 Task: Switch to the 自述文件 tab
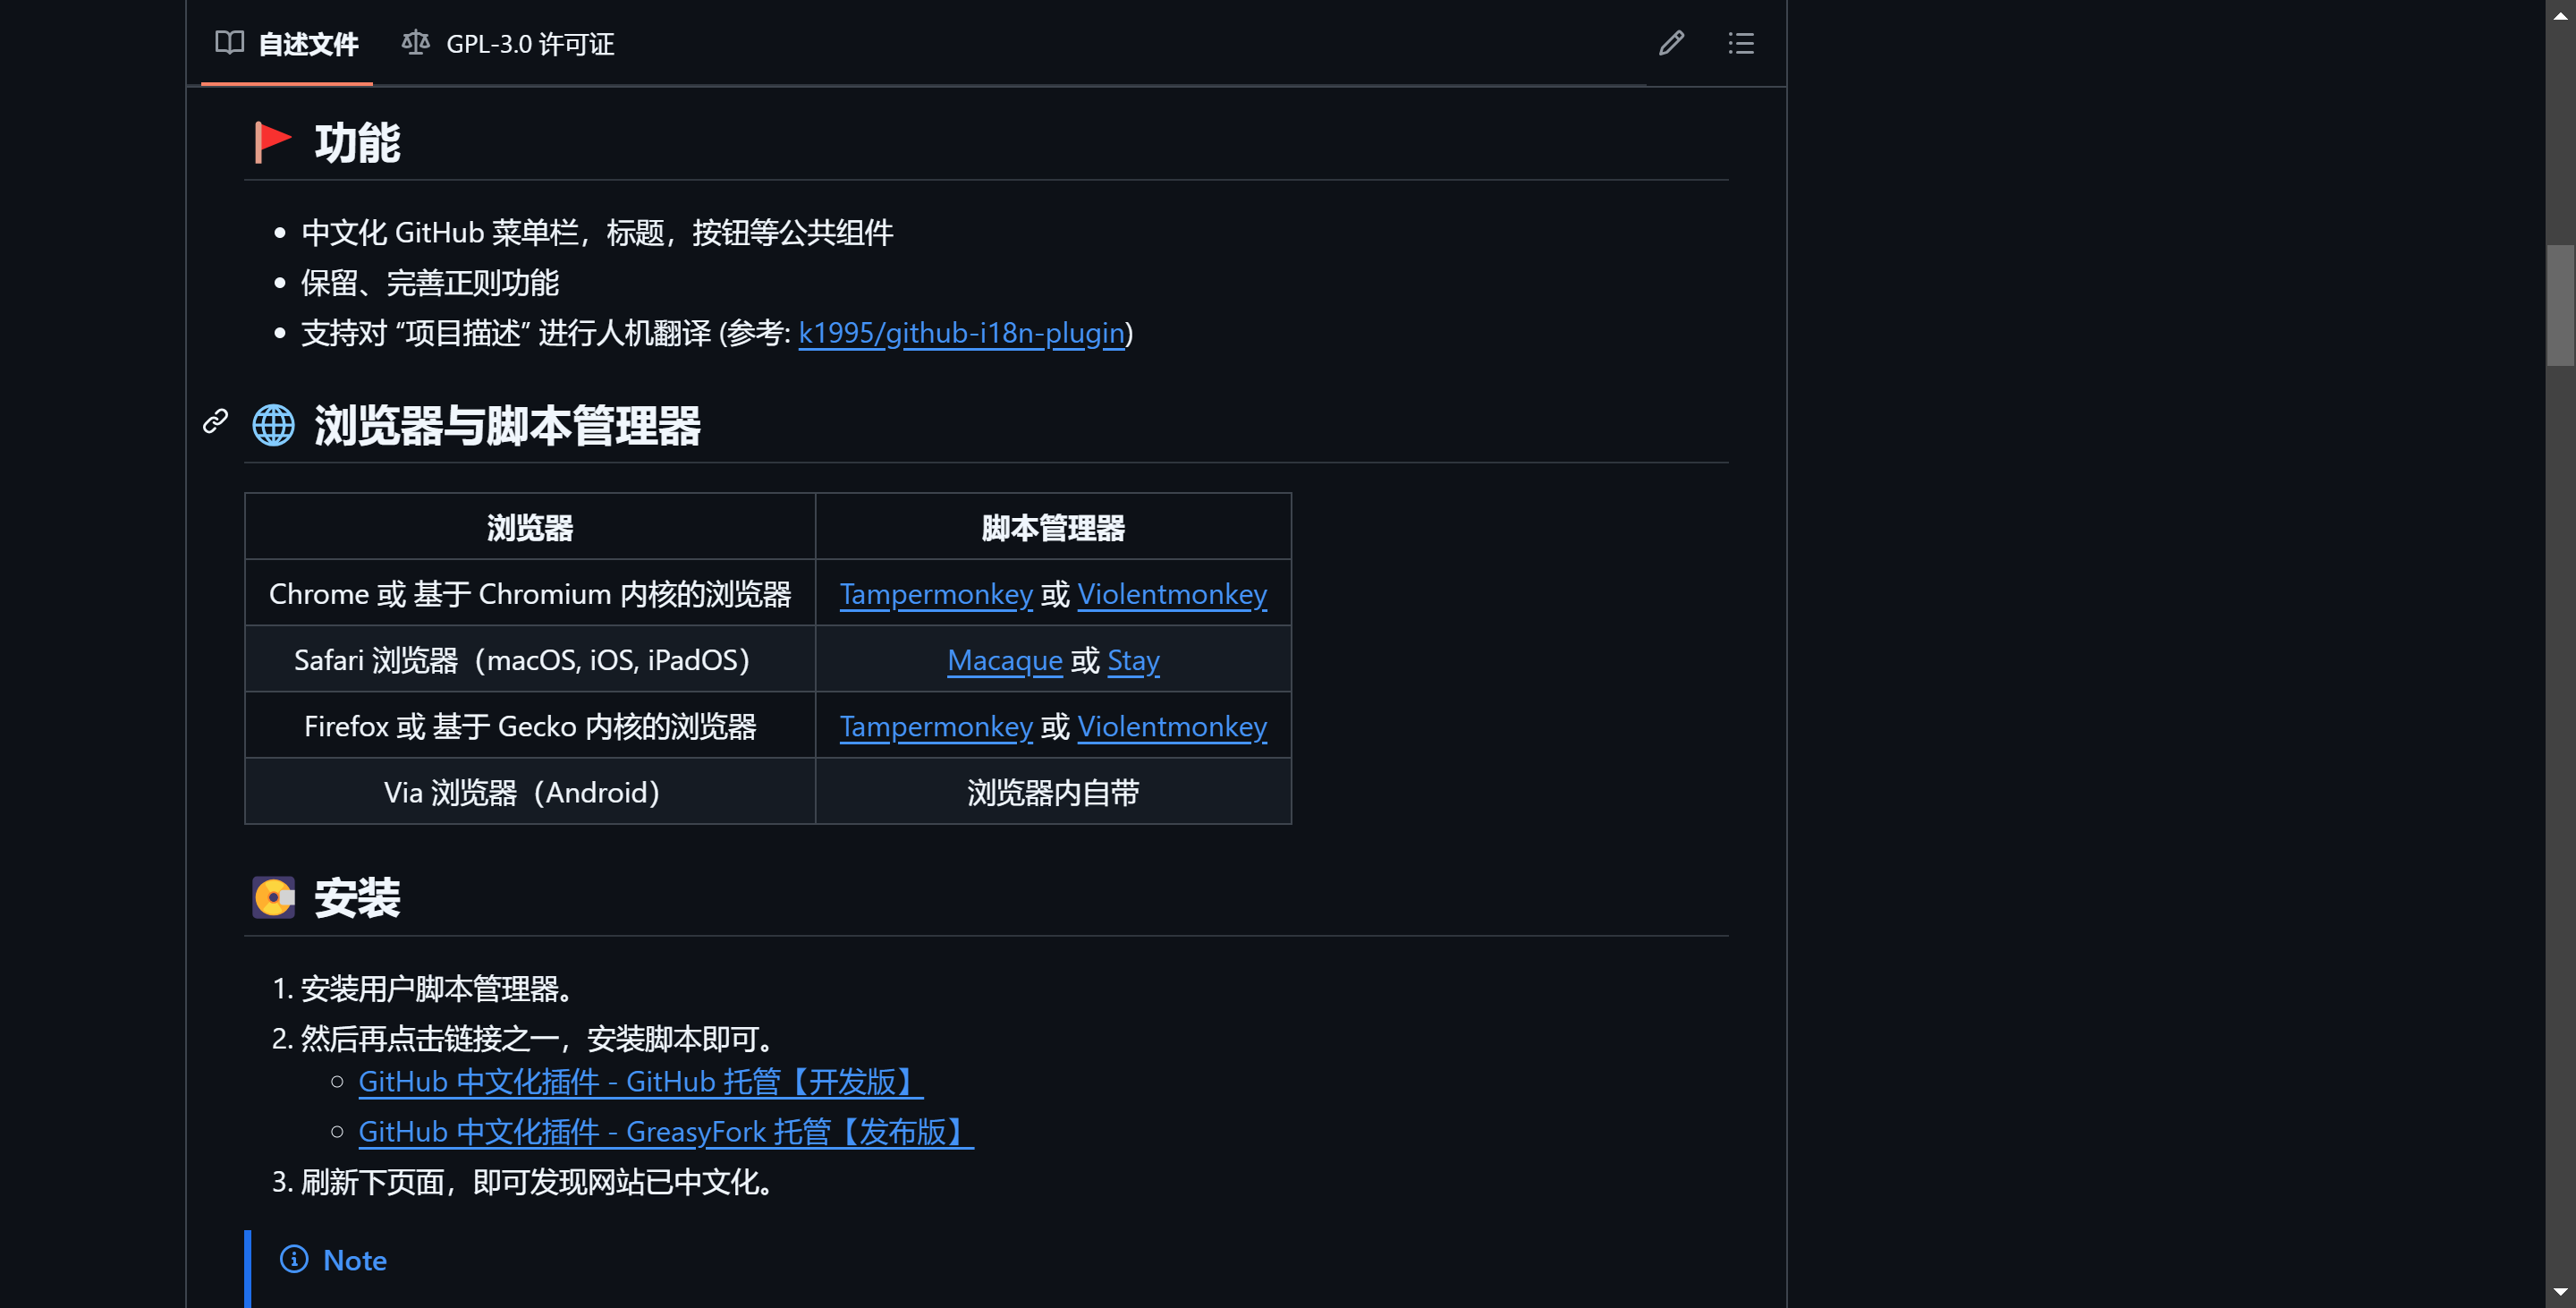pyautogui.click(x=308, y=44)
